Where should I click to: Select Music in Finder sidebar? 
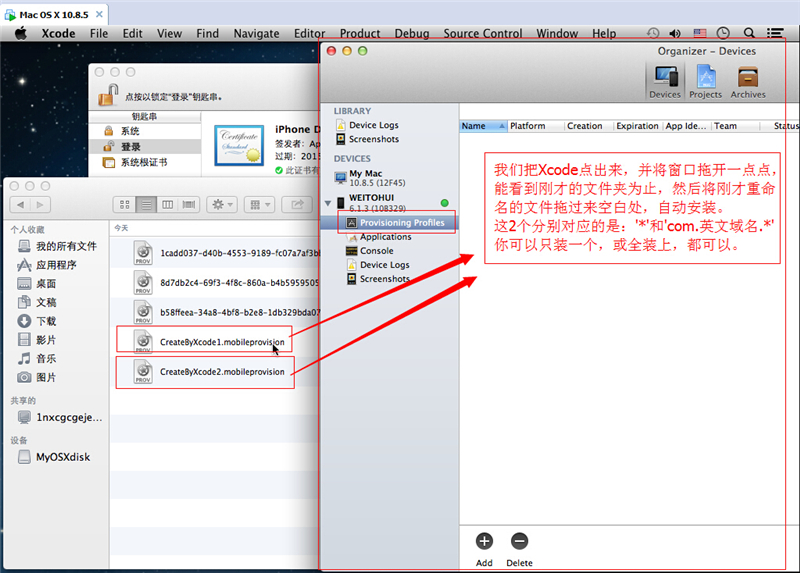pos(37,359)
